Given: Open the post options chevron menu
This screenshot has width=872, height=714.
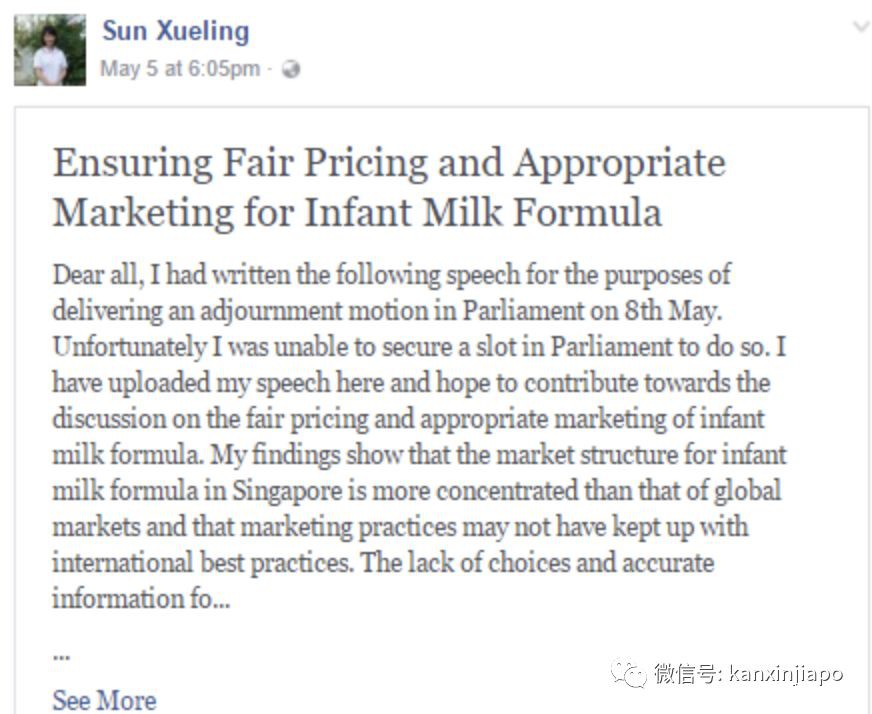Looking at the screenshot, I should pos(860,27).
